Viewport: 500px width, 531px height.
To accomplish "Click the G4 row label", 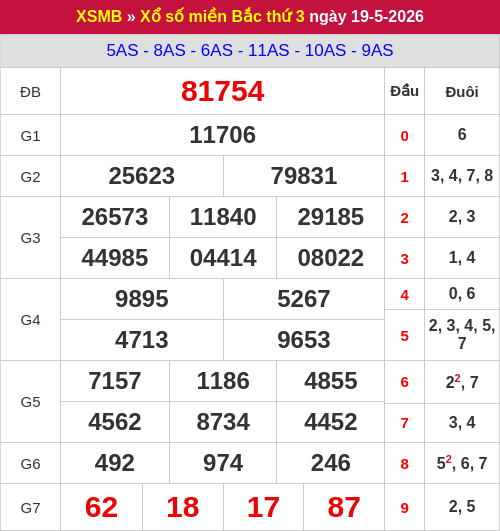I will [30, 320].
